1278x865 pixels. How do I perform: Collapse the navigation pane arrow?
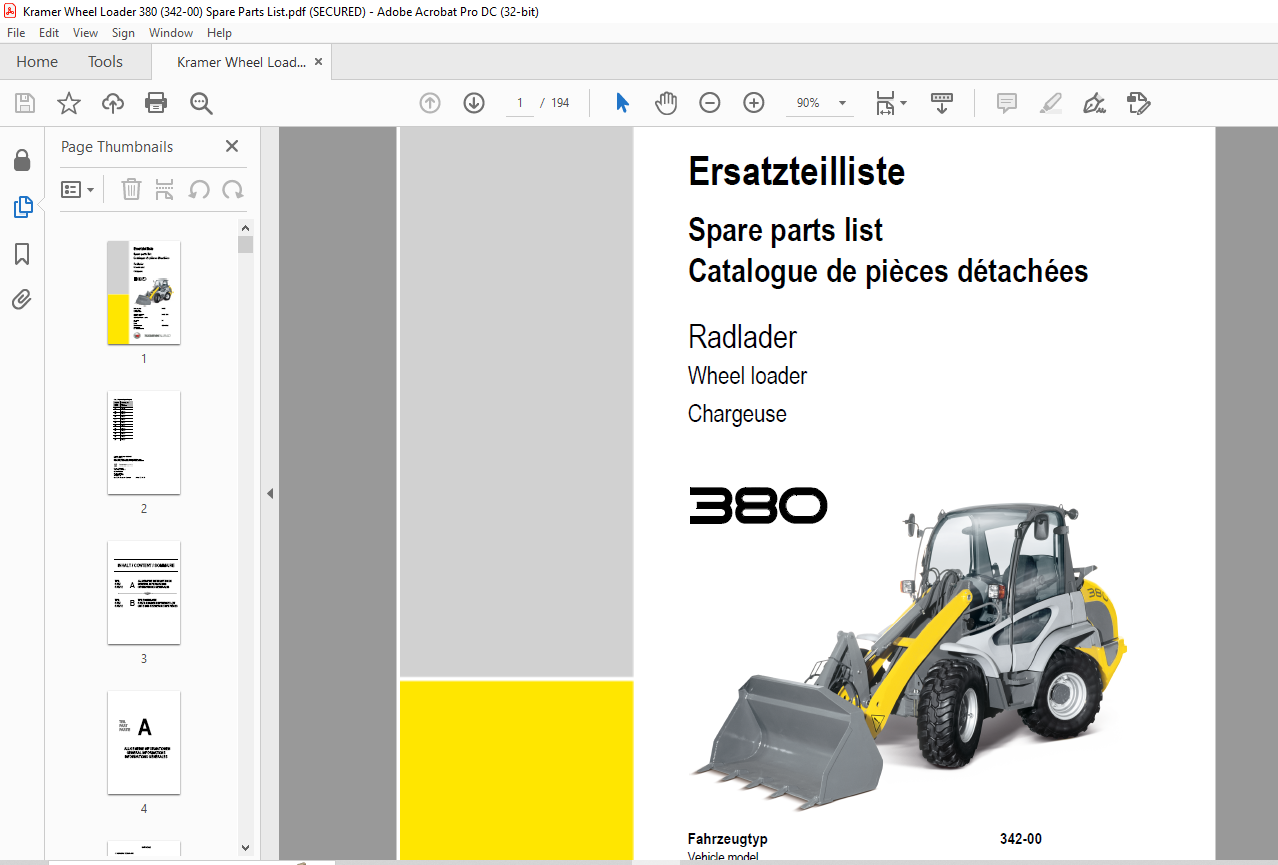[269, 493]
